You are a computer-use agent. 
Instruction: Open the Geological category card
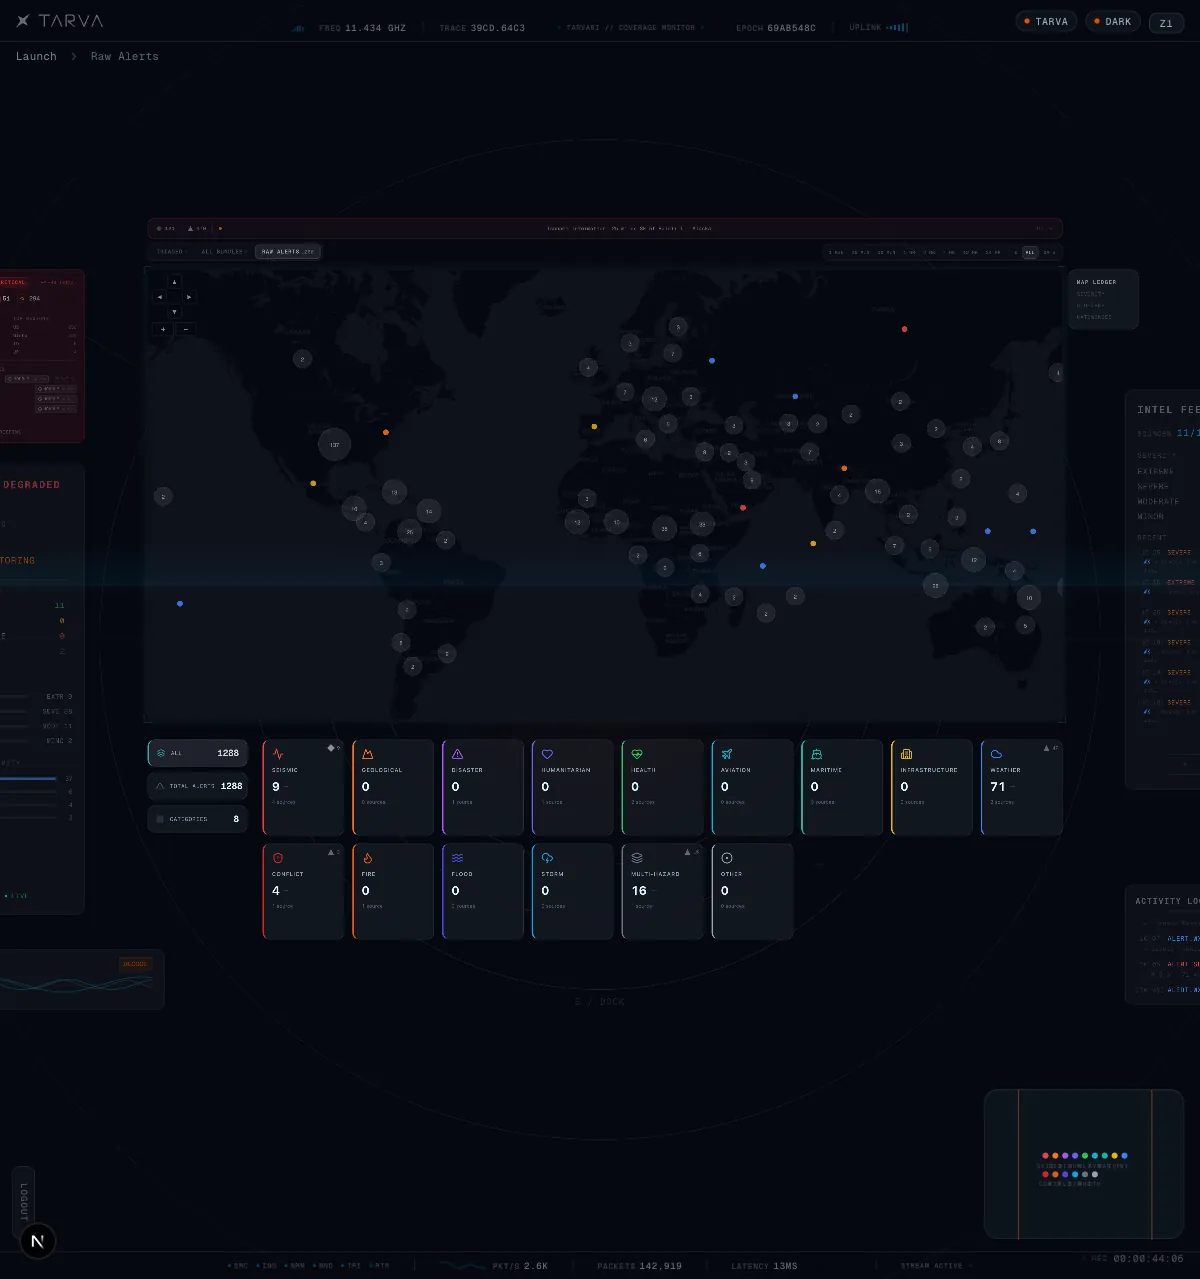(393, 788)
